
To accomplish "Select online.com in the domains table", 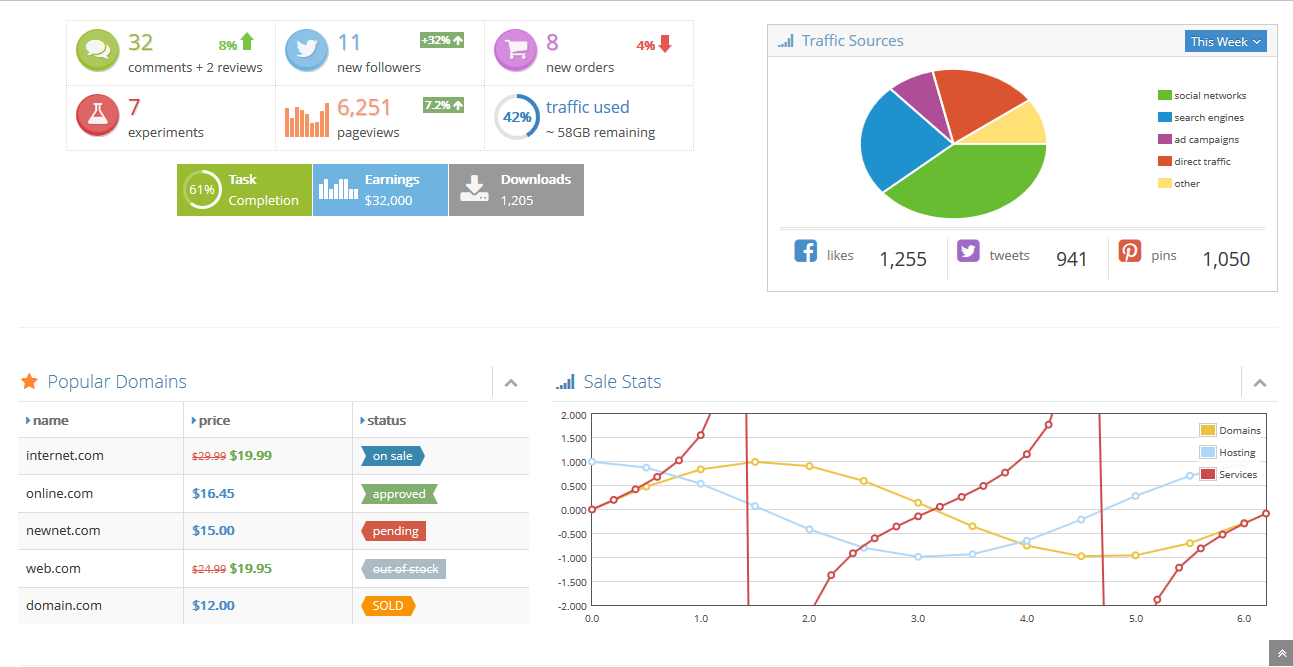I will (x=60, y=493).
